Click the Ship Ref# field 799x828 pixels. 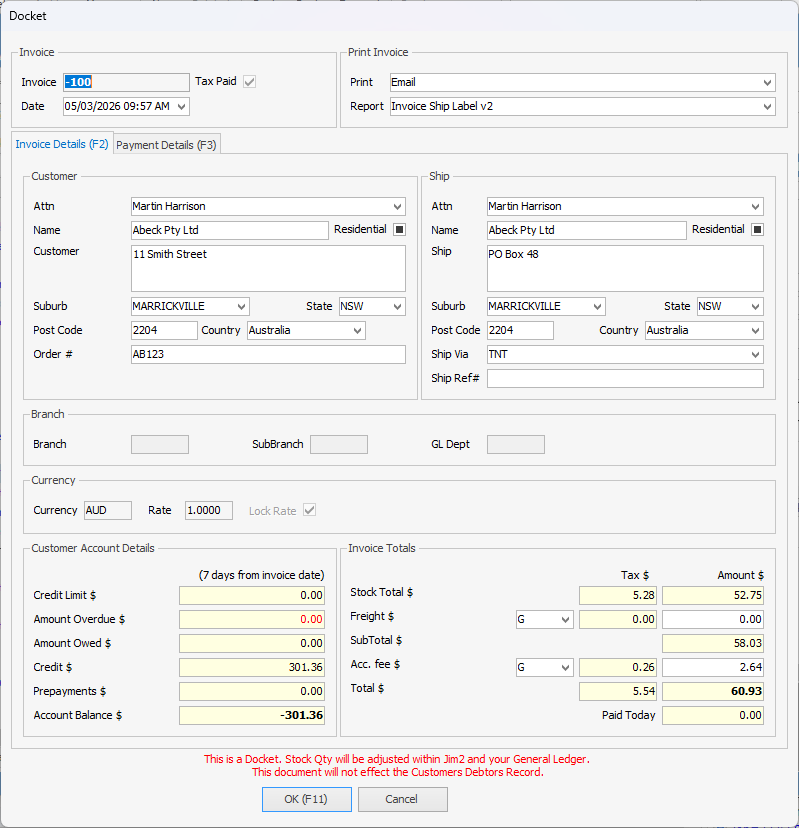pyautogui.click(x=625, y=379)
